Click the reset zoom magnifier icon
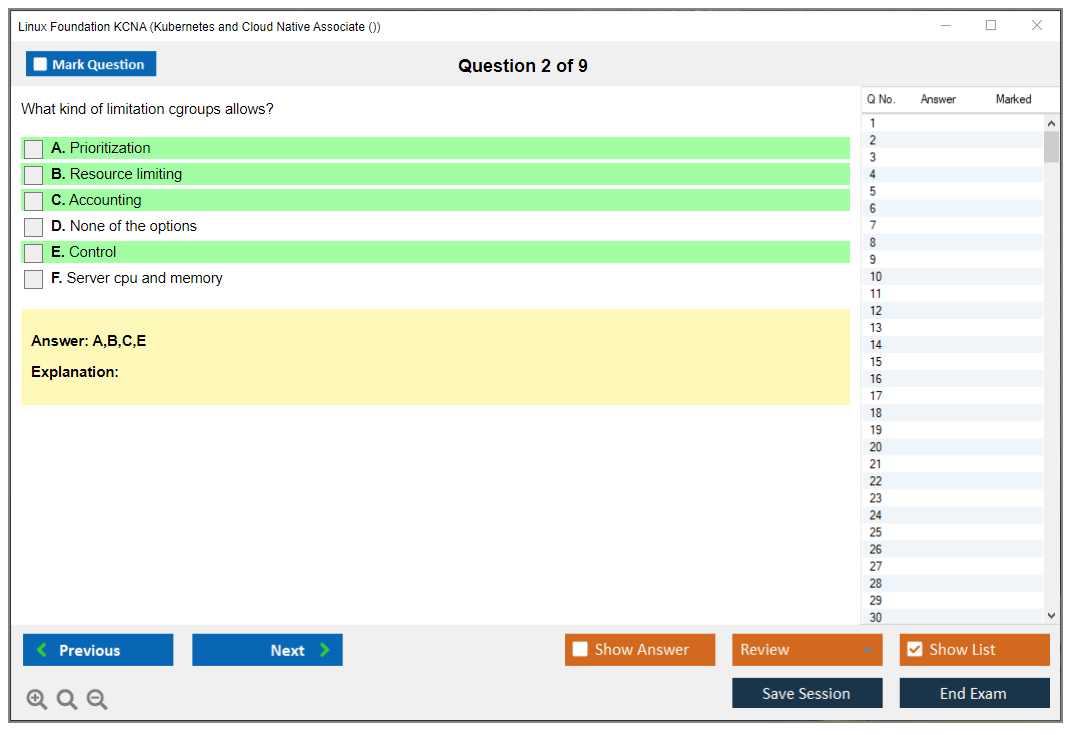Viewport: 1075px width, 735px height. point(67,699)
